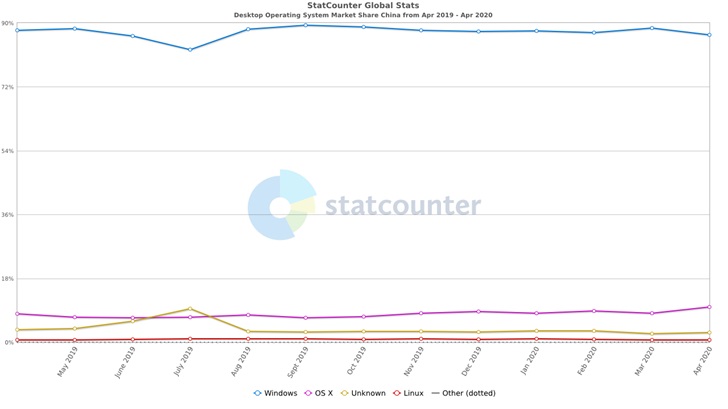Click the StatCounter Global Stats title
This screenshot has width=728, height=409.
coord(363,6)
